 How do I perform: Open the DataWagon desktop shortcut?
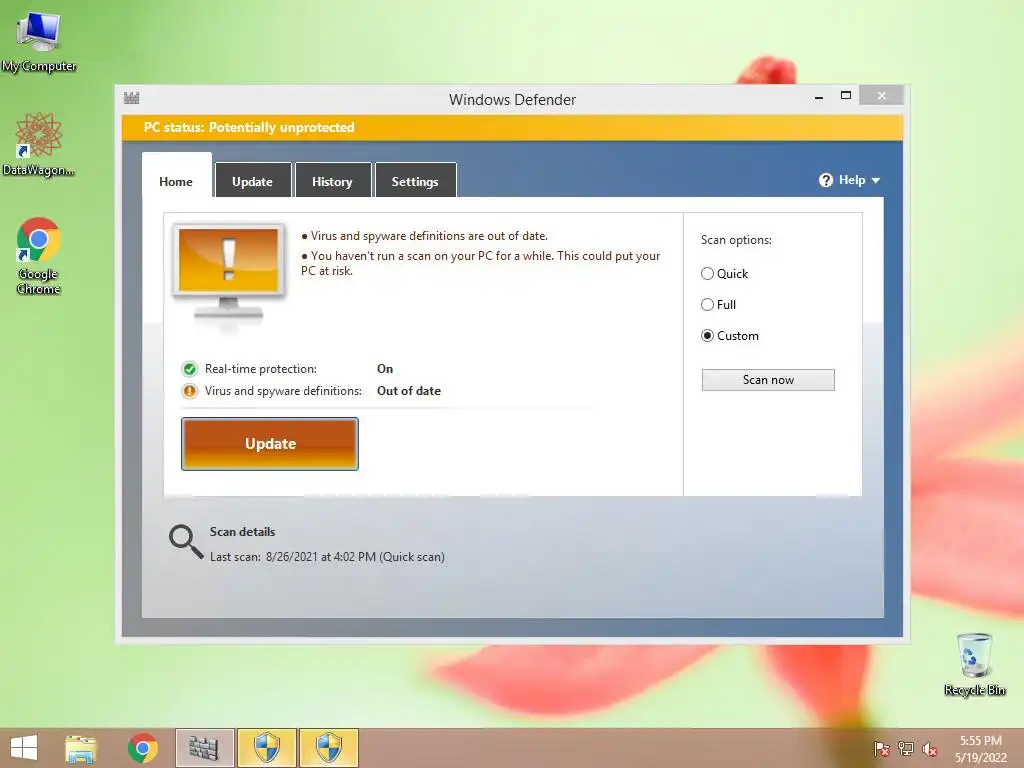39,144
